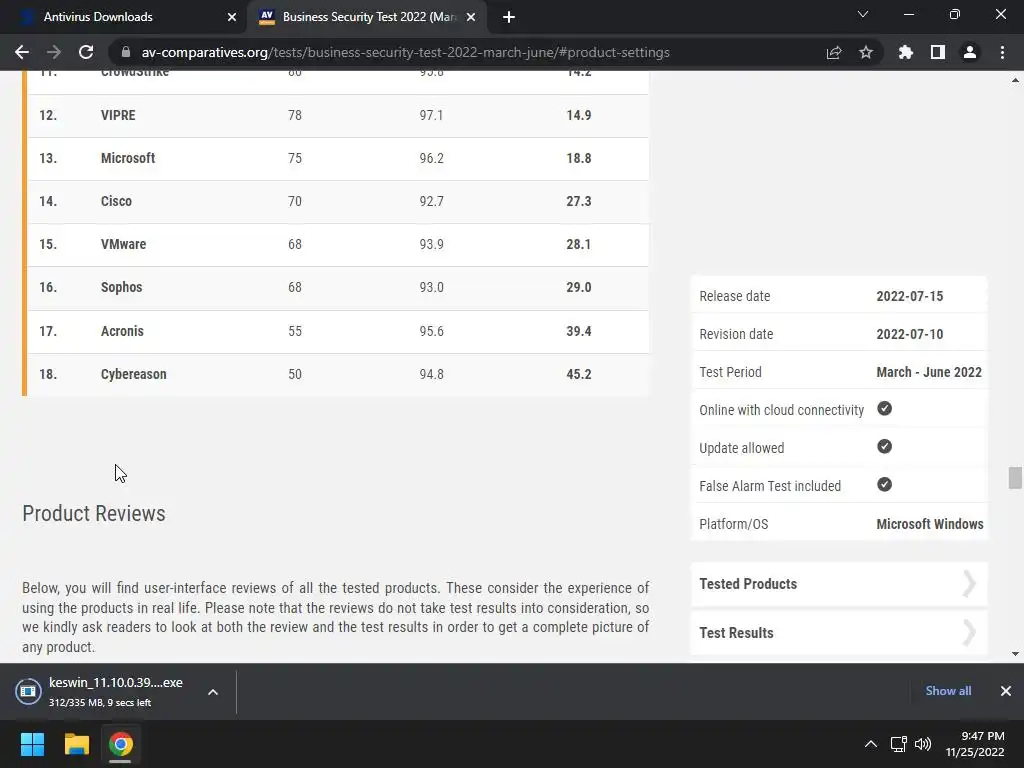Click Platform/OS value Microsoft Windows
Image resolution: width=1024 pixels, height=768 pixels.
pyautogui.click(x=930, y=524)
